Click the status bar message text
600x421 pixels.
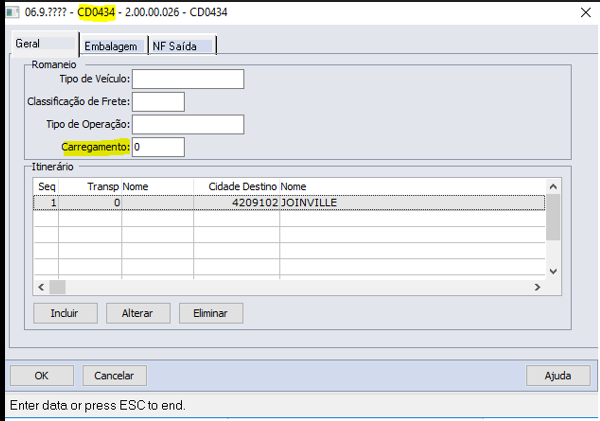pos(98,405)
